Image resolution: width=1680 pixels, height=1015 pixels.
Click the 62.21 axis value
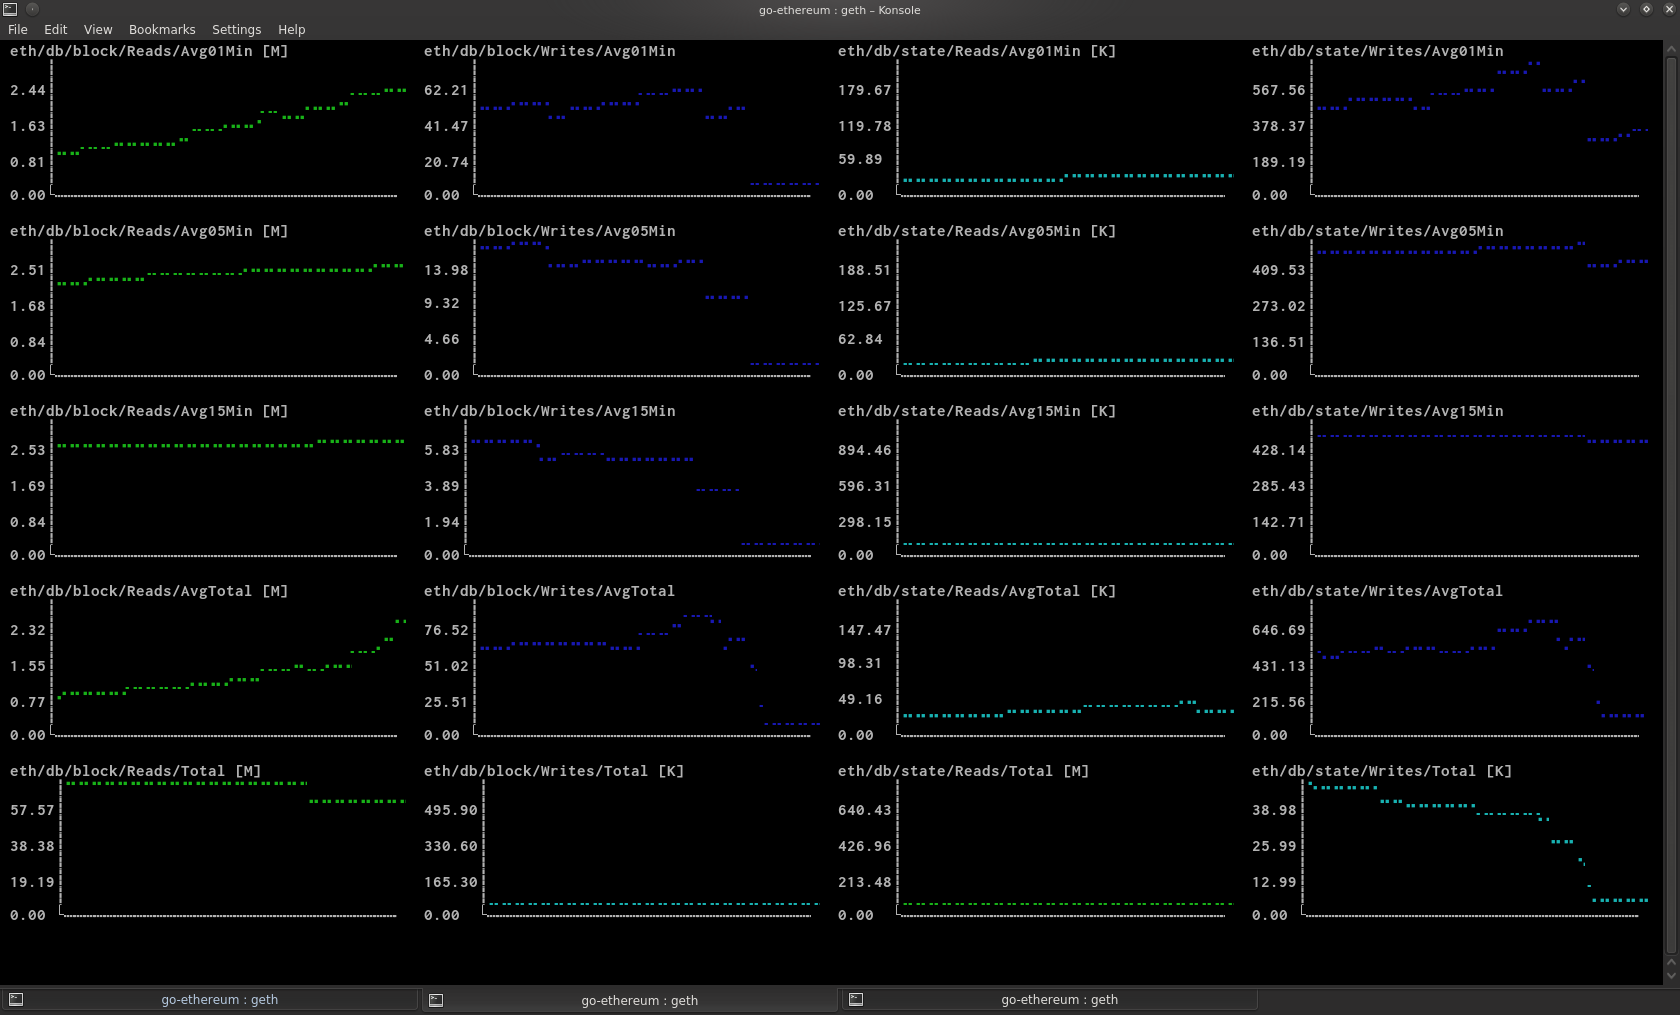(x=446, y=90)
